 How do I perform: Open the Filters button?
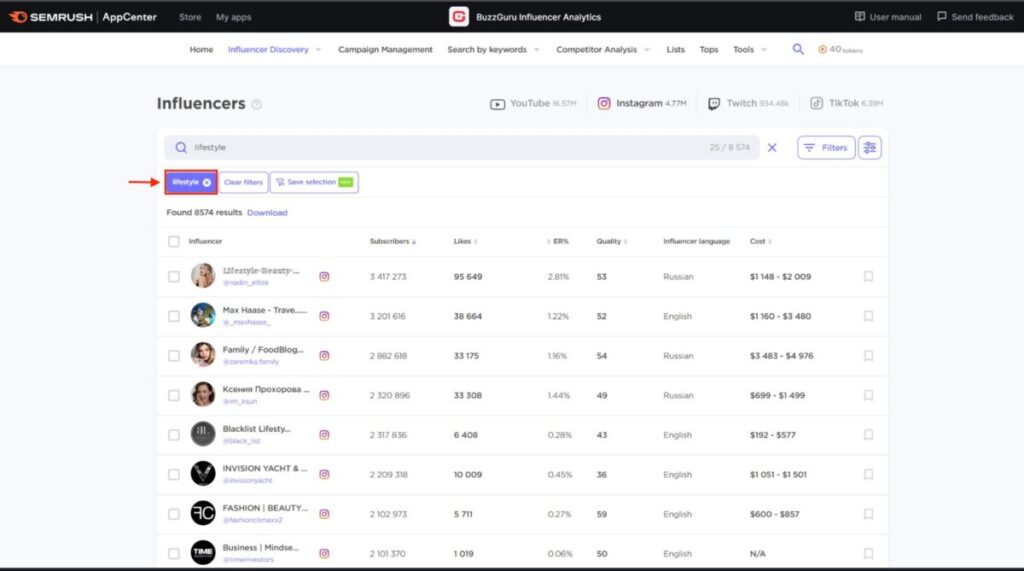coord(826,148)
